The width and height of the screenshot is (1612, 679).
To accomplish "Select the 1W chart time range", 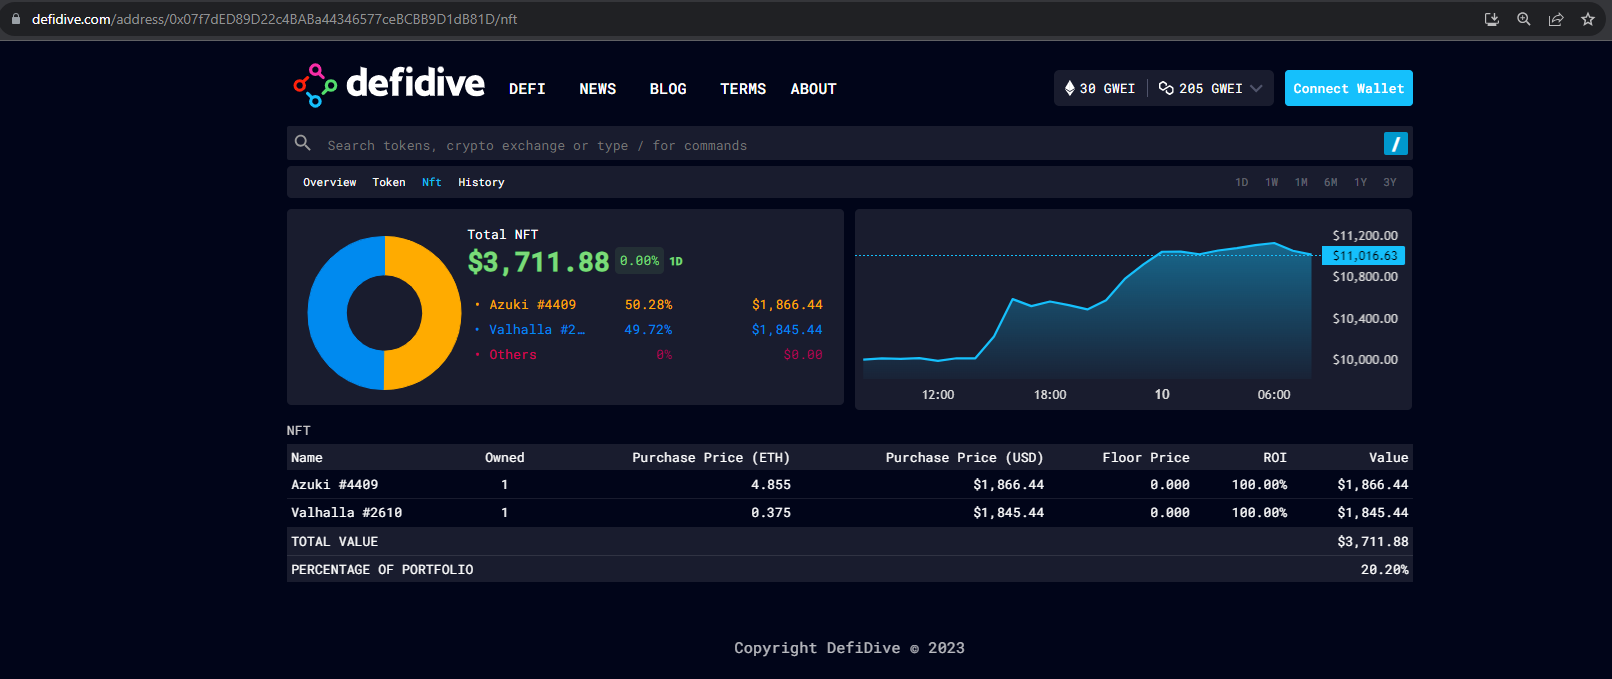I will pyautogui.click(x=1272, y=182).
